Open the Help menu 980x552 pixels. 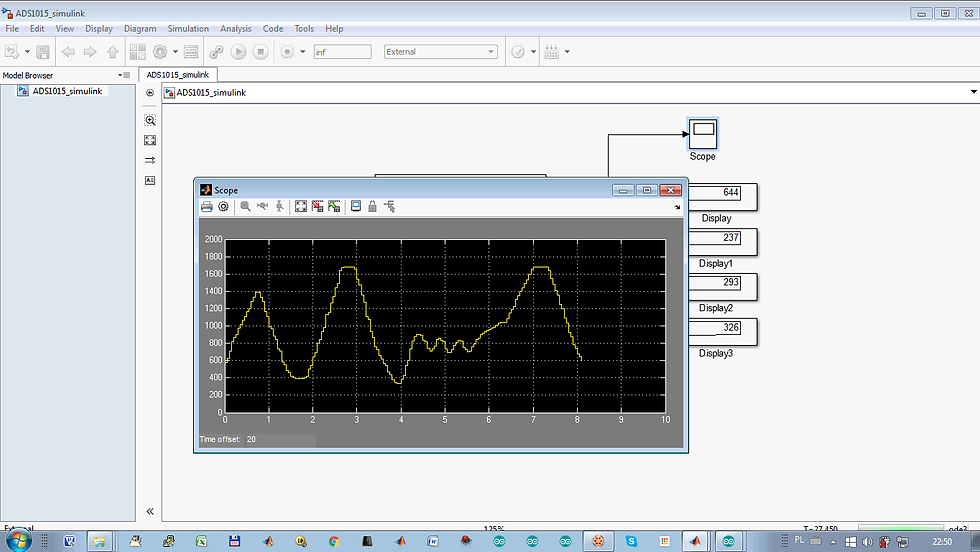pyautogui.click(x=334, y=29)
